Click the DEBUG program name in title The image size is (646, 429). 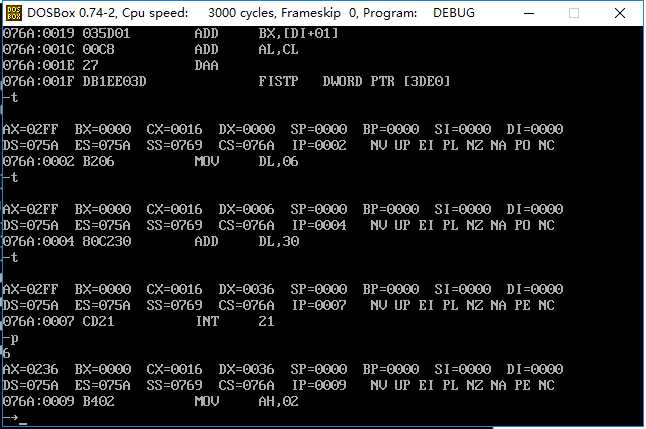454,13
